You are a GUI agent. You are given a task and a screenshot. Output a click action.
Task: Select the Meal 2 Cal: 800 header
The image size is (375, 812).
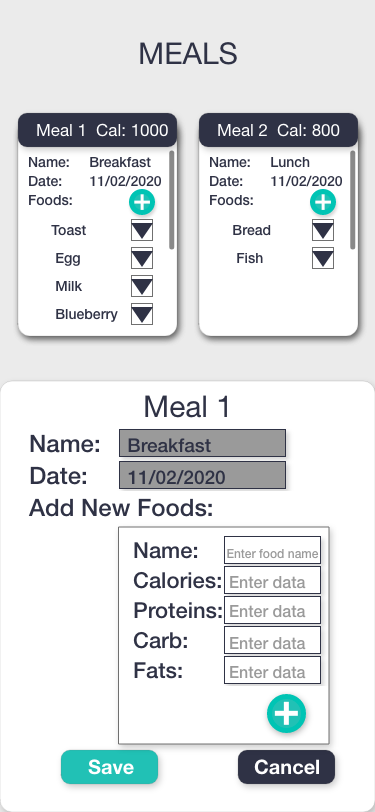click(x=278, y=130)
